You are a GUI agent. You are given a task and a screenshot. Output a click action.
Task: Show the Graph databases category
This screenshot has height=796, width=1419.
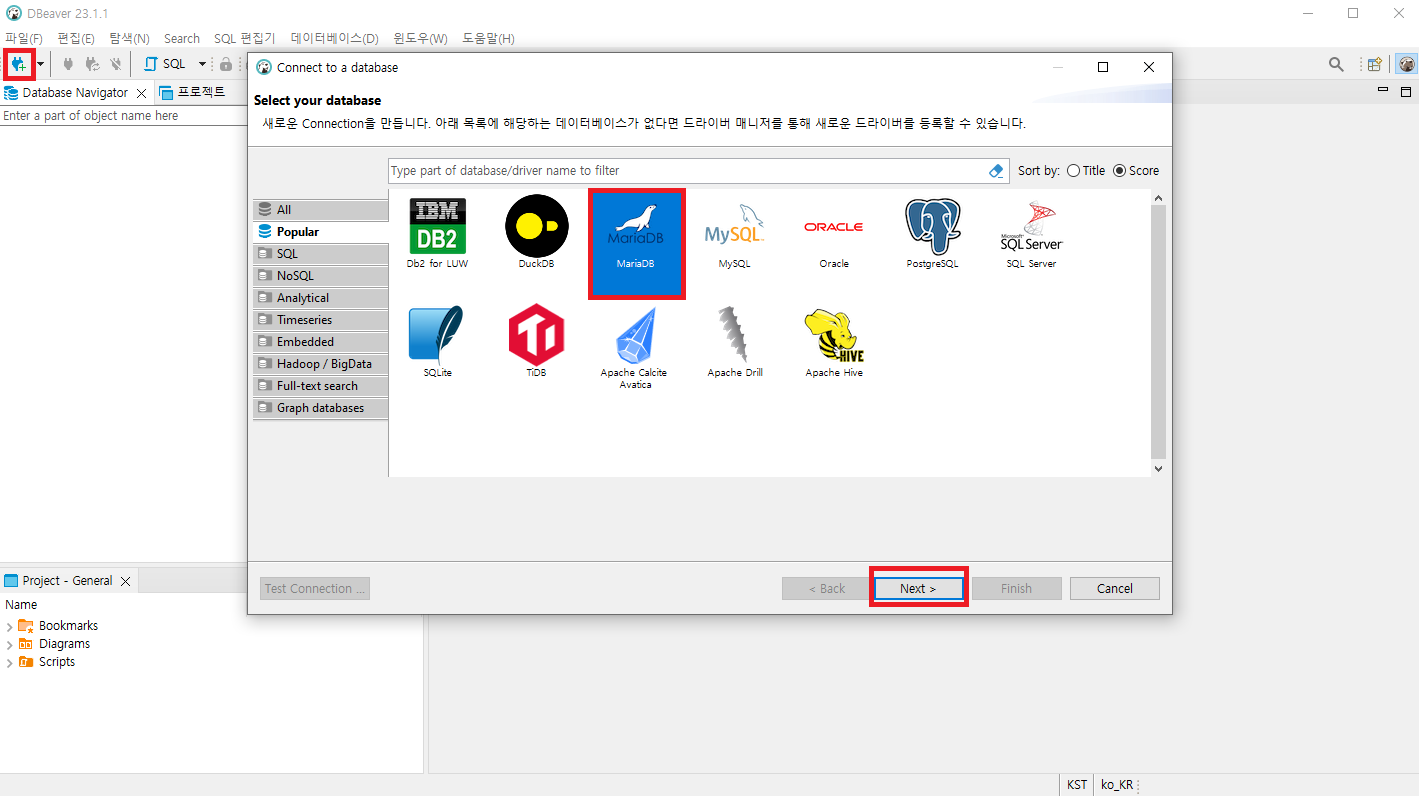[320, 408]
